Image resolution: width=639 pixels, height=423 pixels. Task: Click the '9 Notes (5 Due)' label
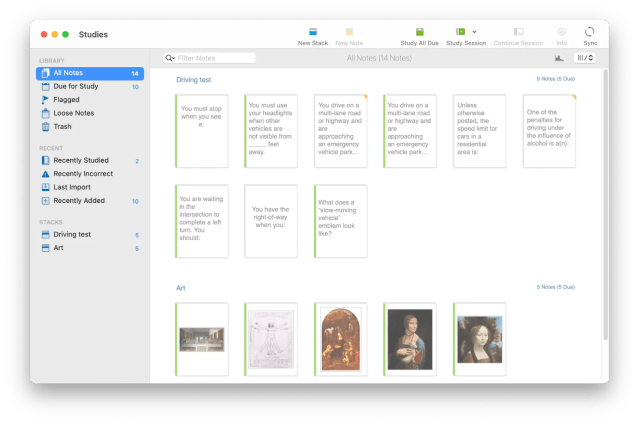(555, 79)
